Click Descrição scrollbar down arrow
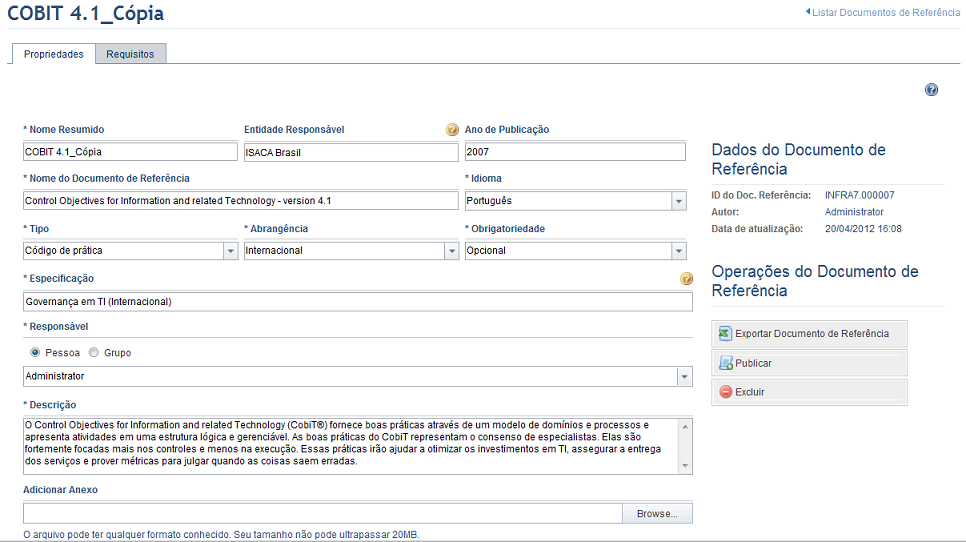The height and width of the screenshot is (542, 966). 685,466
